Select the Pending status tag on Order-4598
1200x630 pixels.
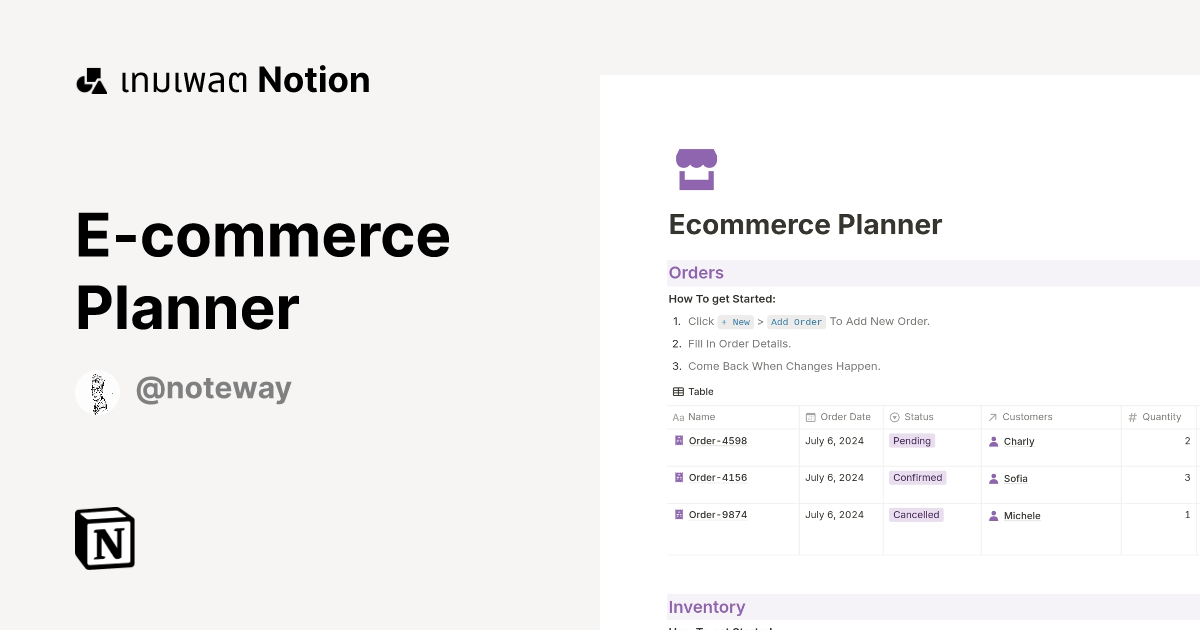[911, 440]
